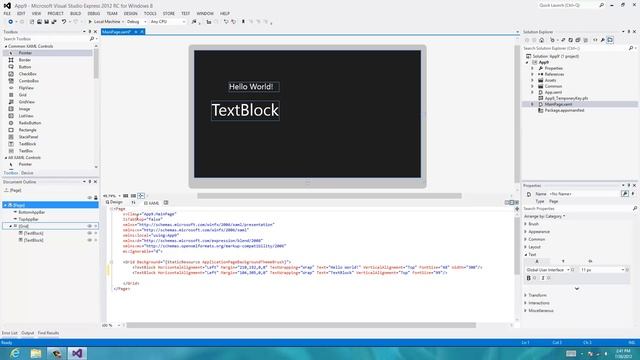
Task: Toggle Preview Selected Items in Solution Explorer
Action: (x=610, y=40)
